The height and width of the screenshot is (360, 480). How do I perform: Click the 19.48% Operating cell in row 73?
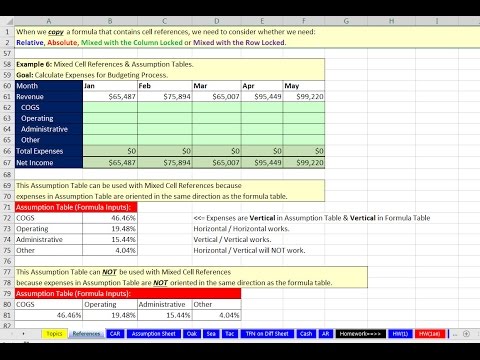pyautogui.click(x=110, y=229)
